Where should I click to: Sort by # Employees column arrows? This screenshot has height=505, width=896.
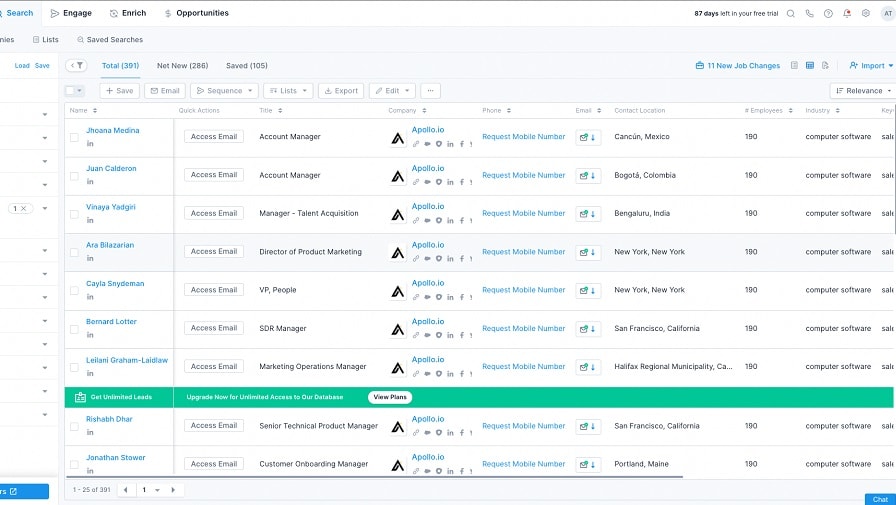click(x=790, y=111)
